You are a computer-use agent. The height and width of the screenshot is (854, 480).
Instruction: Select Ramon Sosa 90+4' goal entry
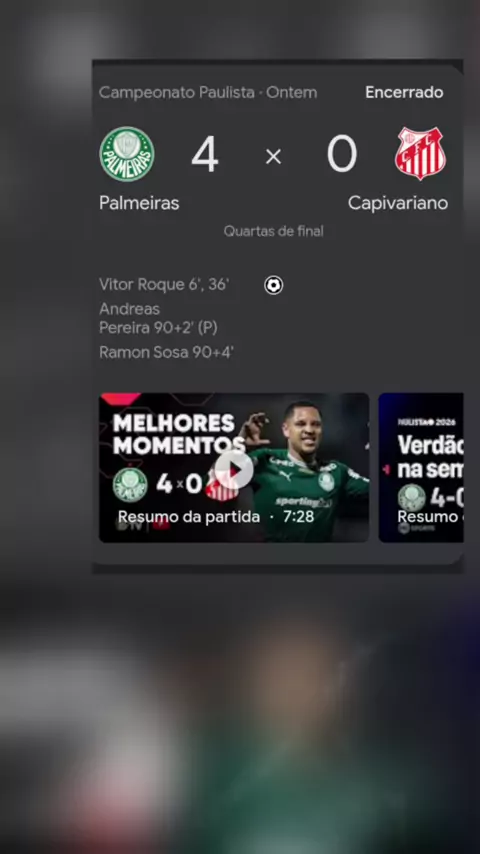[166, 352]
